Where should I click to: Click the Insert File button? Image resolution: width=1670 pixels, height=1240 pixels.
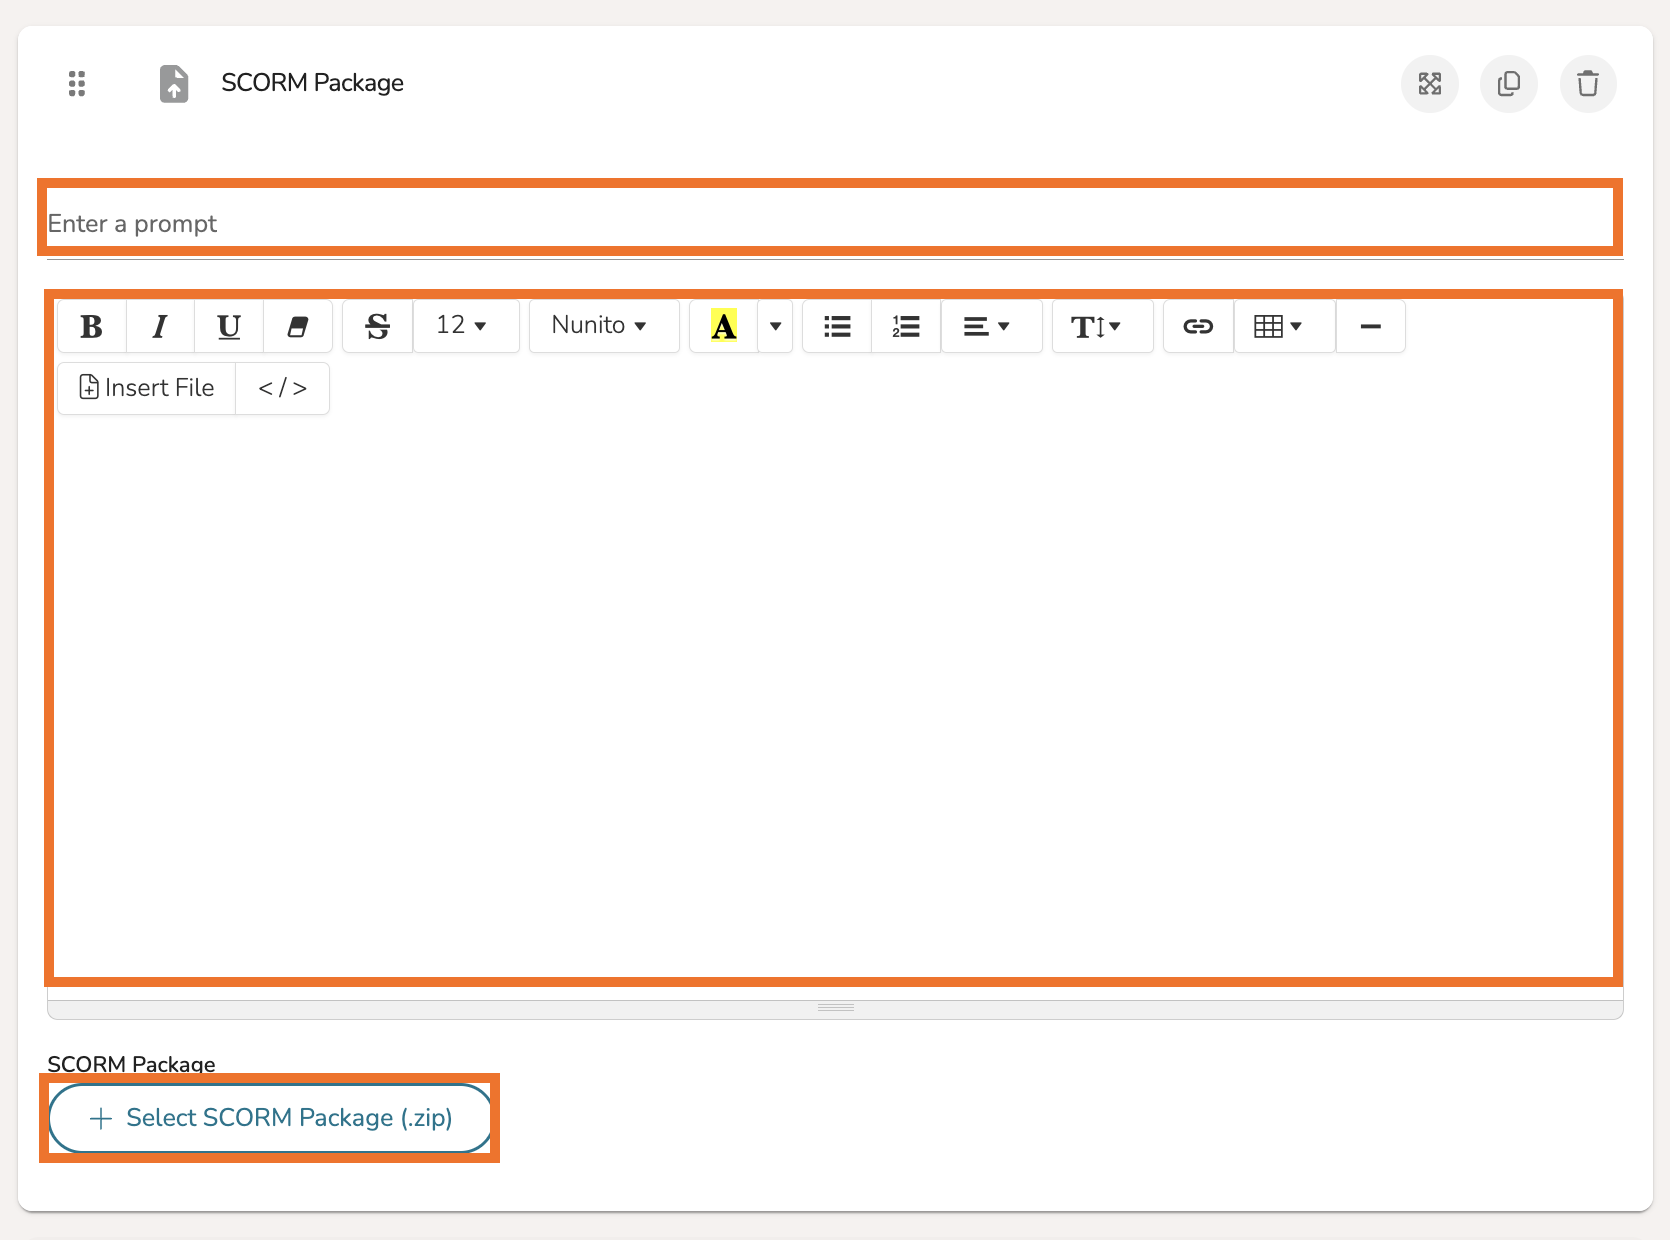click(x=147, y=388)
